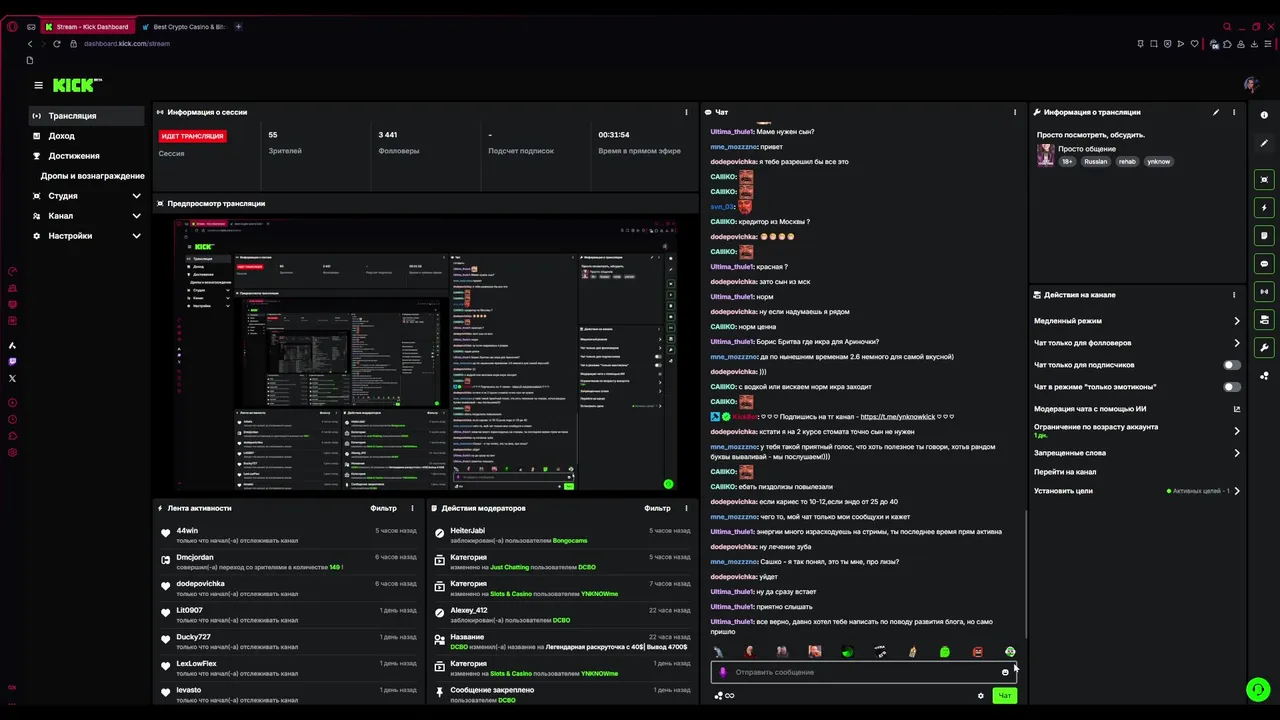Open activity feed Фильтр dropdown
Image resolution: width=1280 pixels, height=720 pixels.
tap(383, 508)
